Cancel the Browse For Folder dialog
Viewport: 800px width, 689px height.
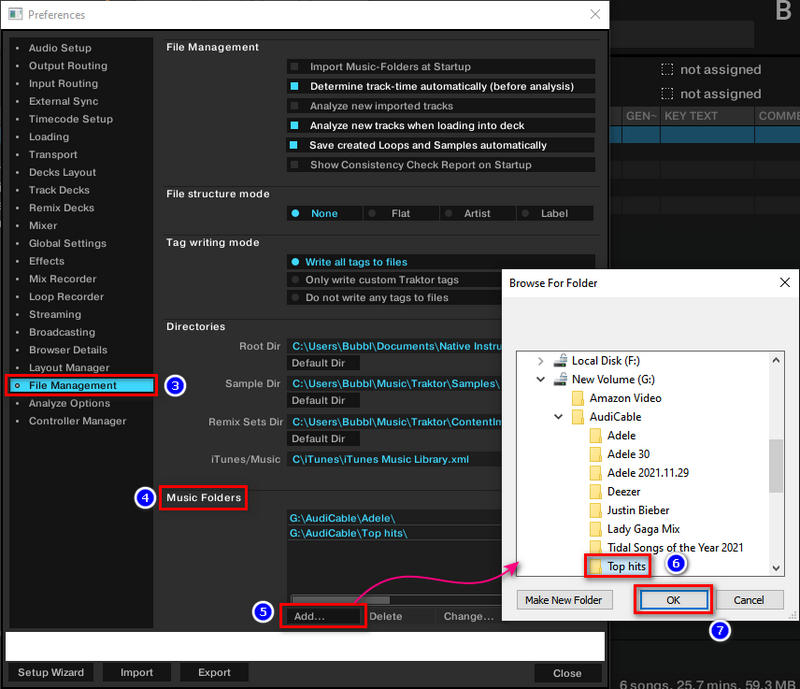749,600
